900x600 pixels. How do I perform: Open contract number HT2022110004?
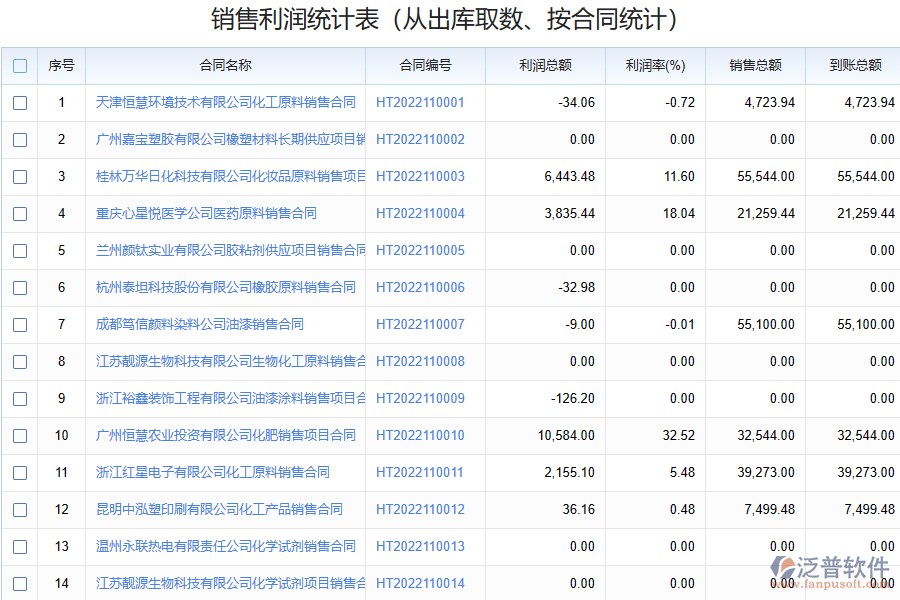420,213
